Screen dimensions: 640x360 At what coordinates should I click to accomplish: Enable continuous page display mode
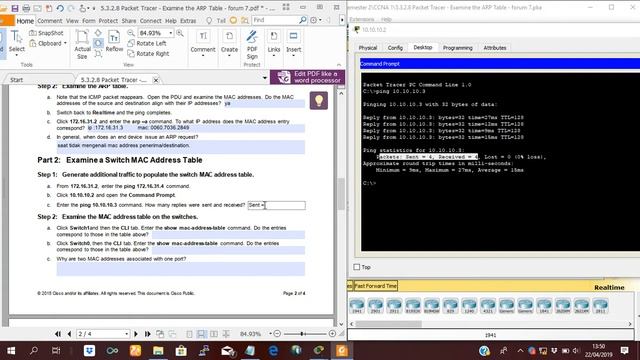(x=201, y=334)
